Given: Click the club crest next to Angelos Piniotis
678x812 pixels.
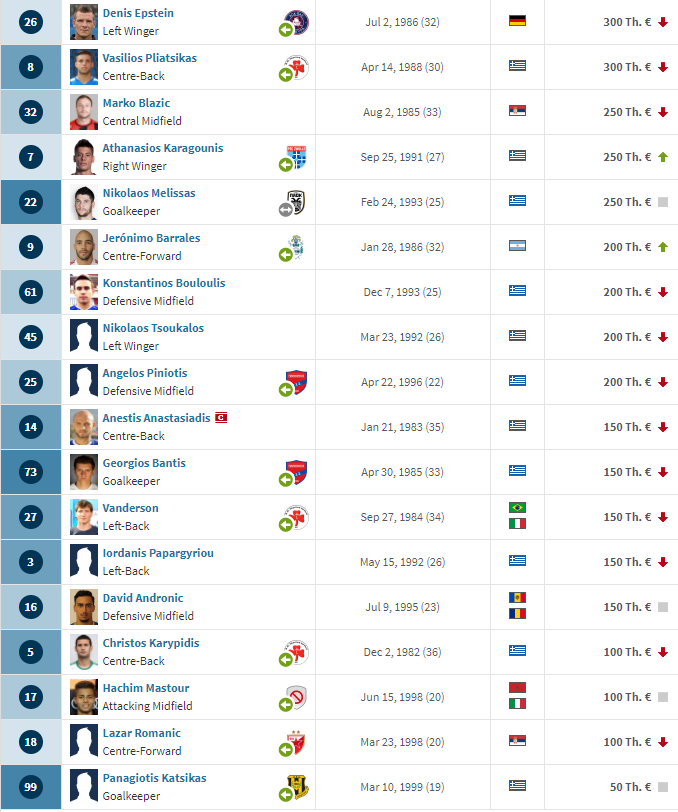Looking at the screenshot, I should point(297,382).
